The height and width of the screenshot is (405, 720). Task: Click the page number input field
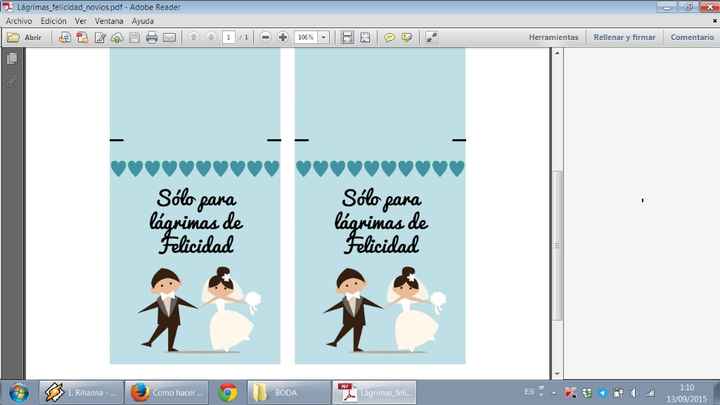coord(229,37)
